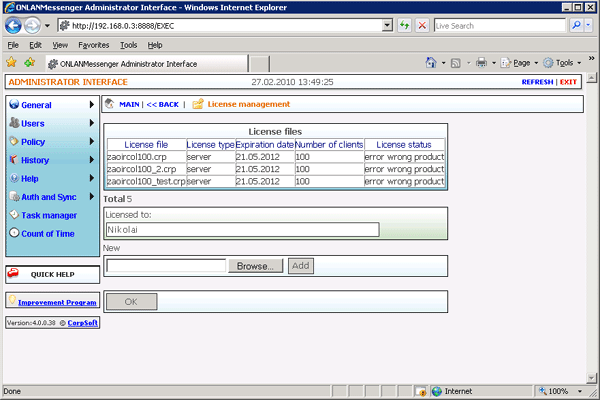600x400 pixels.
Task: Click the red Stop loading icon
Action: click(422, 26)
